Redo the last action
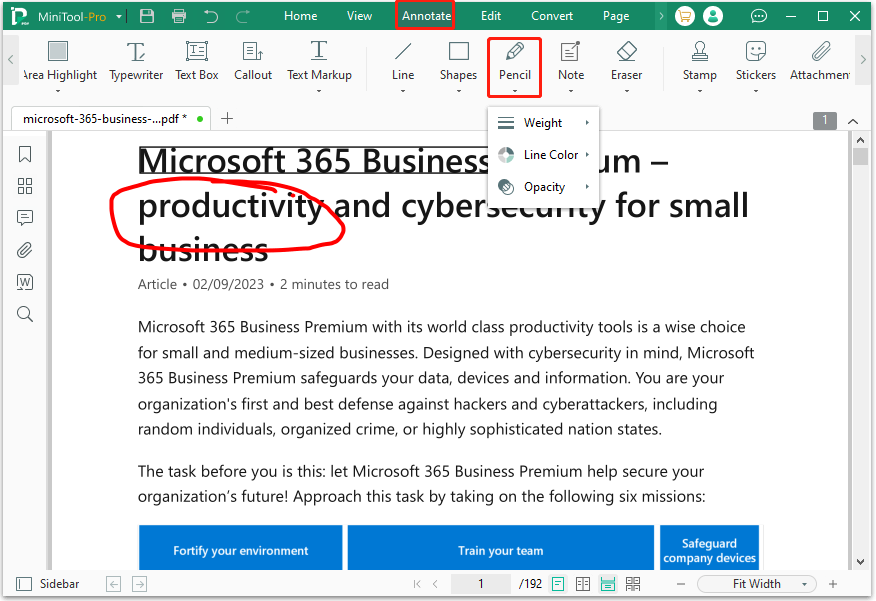 (x=242, y=16)
